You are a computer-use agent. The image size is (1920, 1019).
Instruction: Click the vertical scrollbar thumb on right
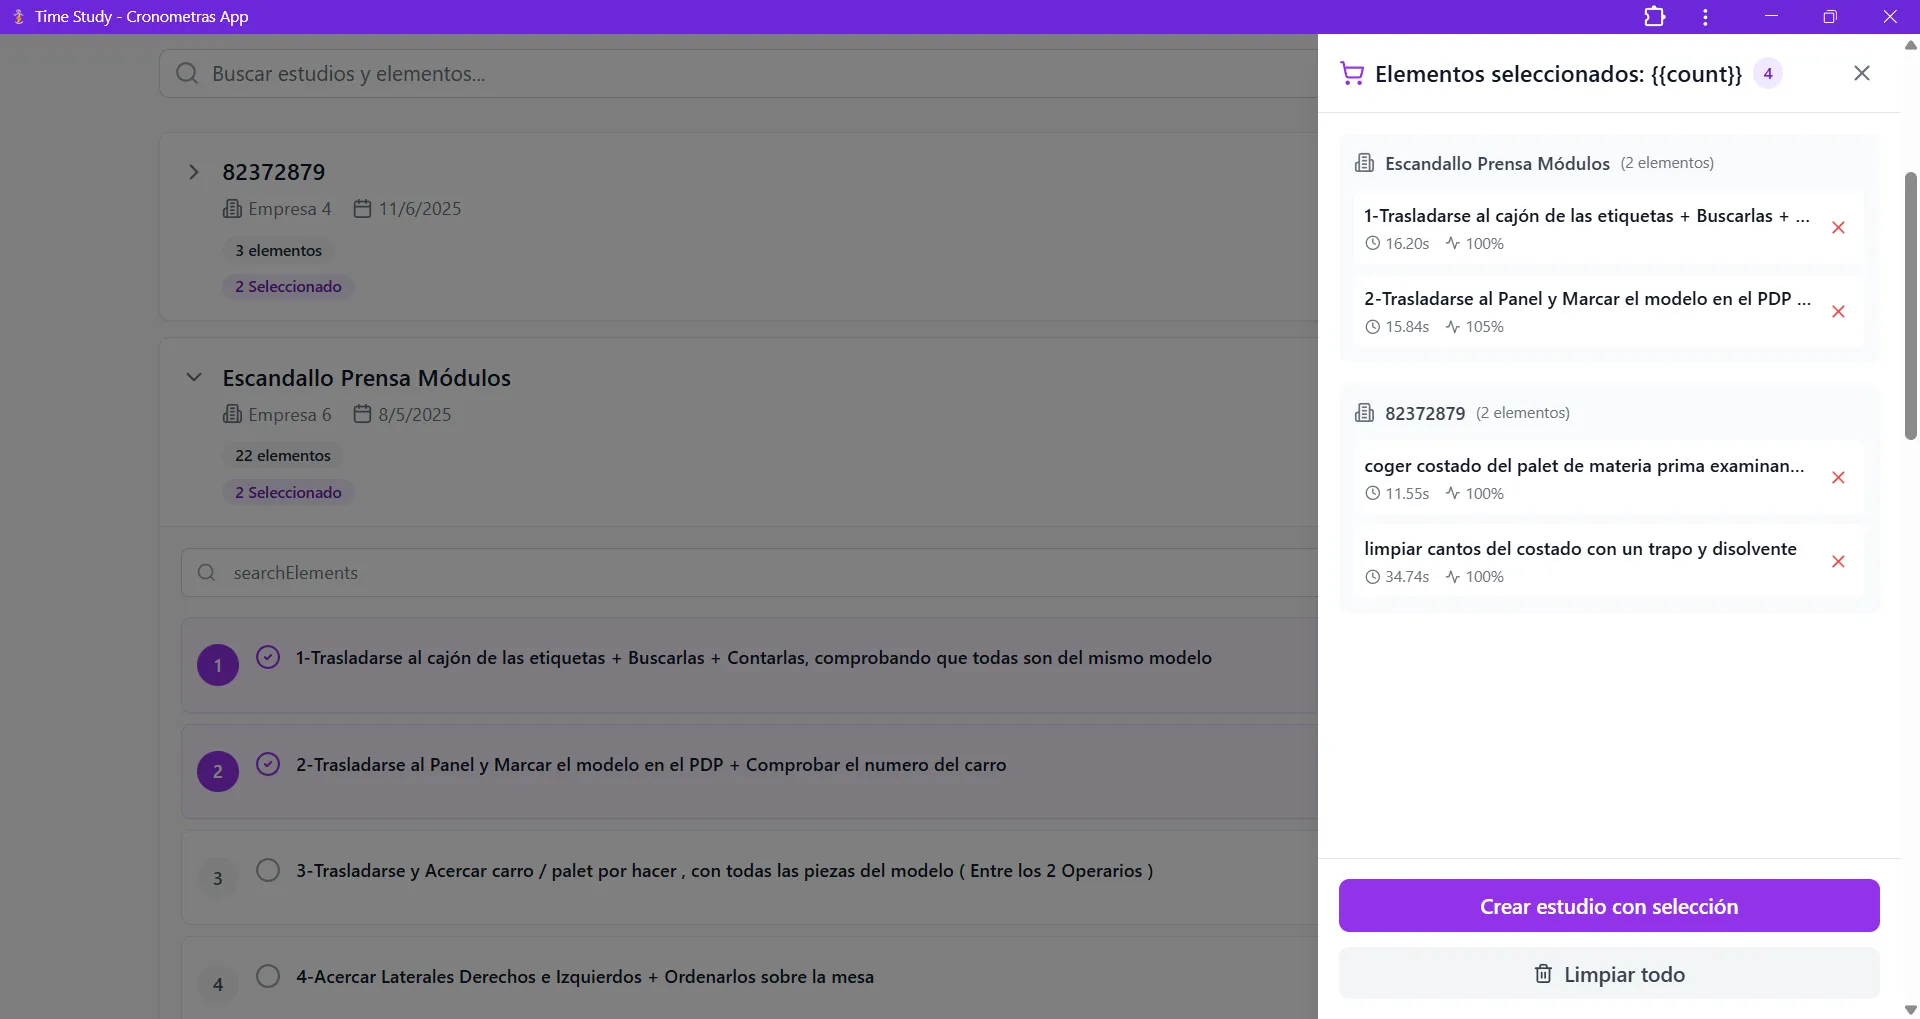pyautogui.click(x=1910, y=305)
